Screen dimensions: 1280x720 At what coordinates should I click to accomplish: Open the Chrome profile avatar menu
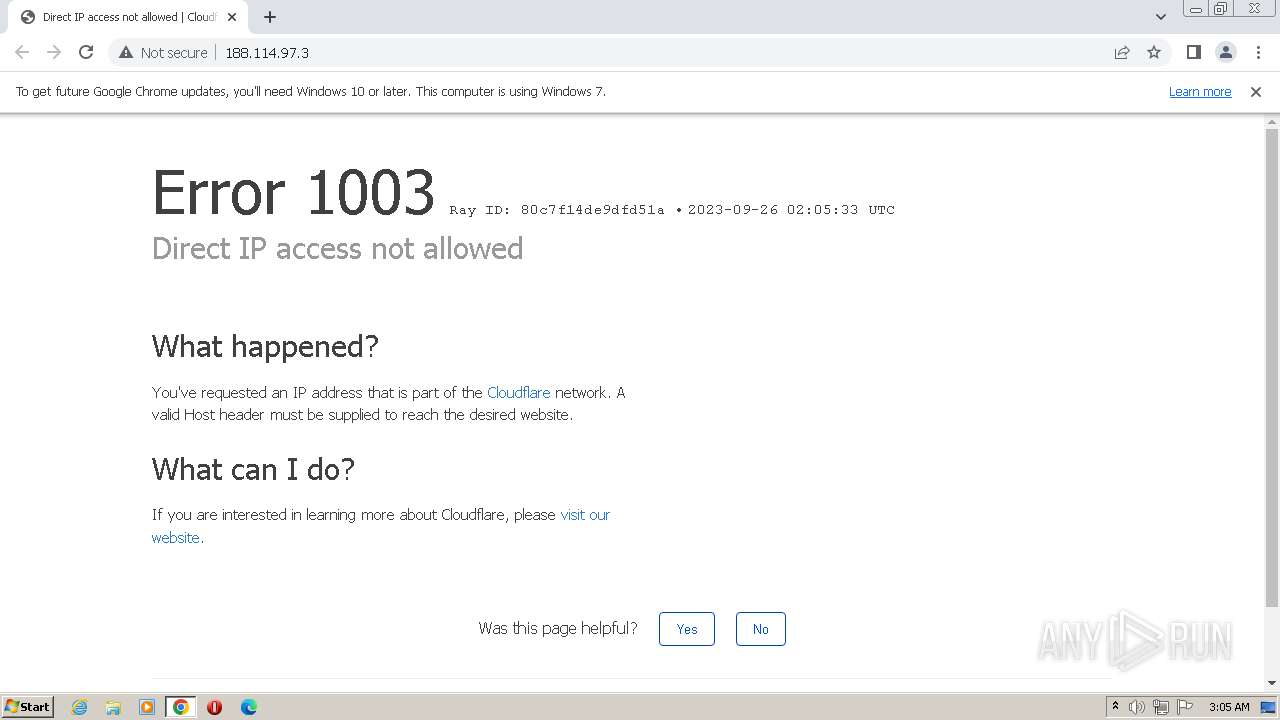tap(1226, 53)
